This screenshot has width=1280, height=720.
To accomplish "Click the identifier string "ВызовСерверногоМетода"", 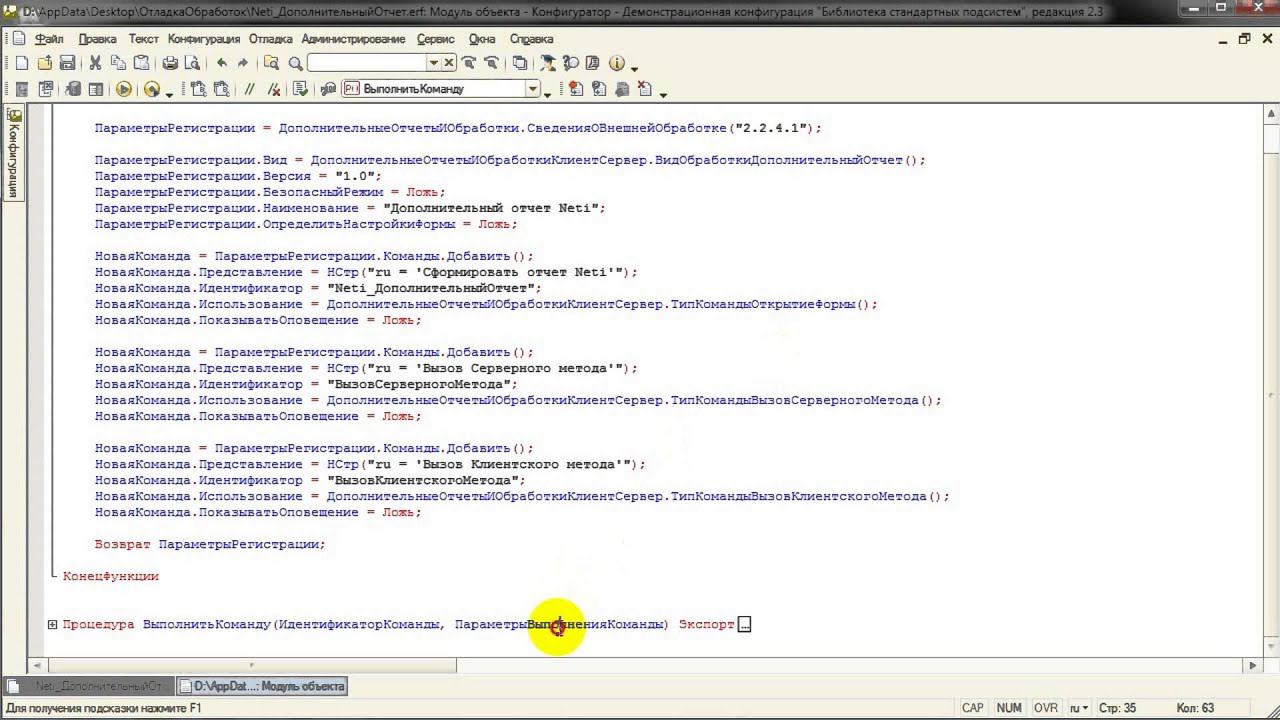I will coord(418,384).
